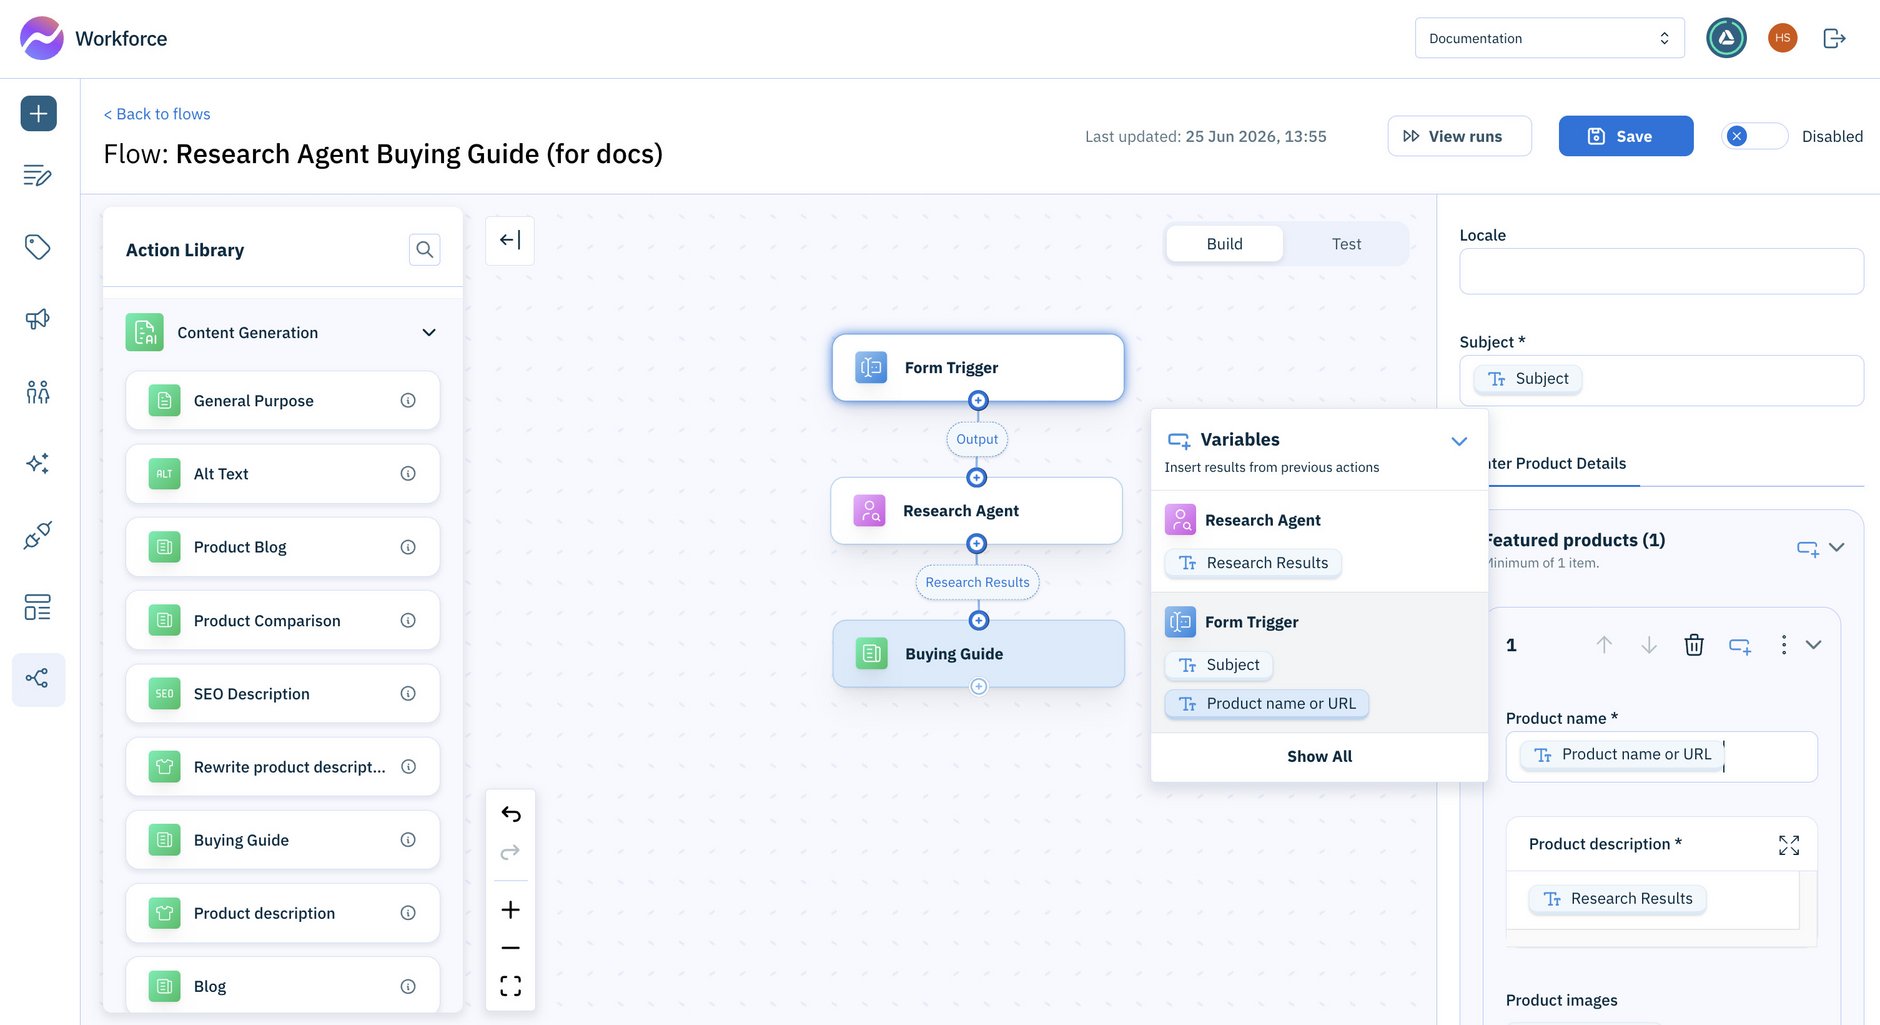Open the people audience icon in sidebar
This screenshot has height=1025, width=1880.
(x=38, y=391)
